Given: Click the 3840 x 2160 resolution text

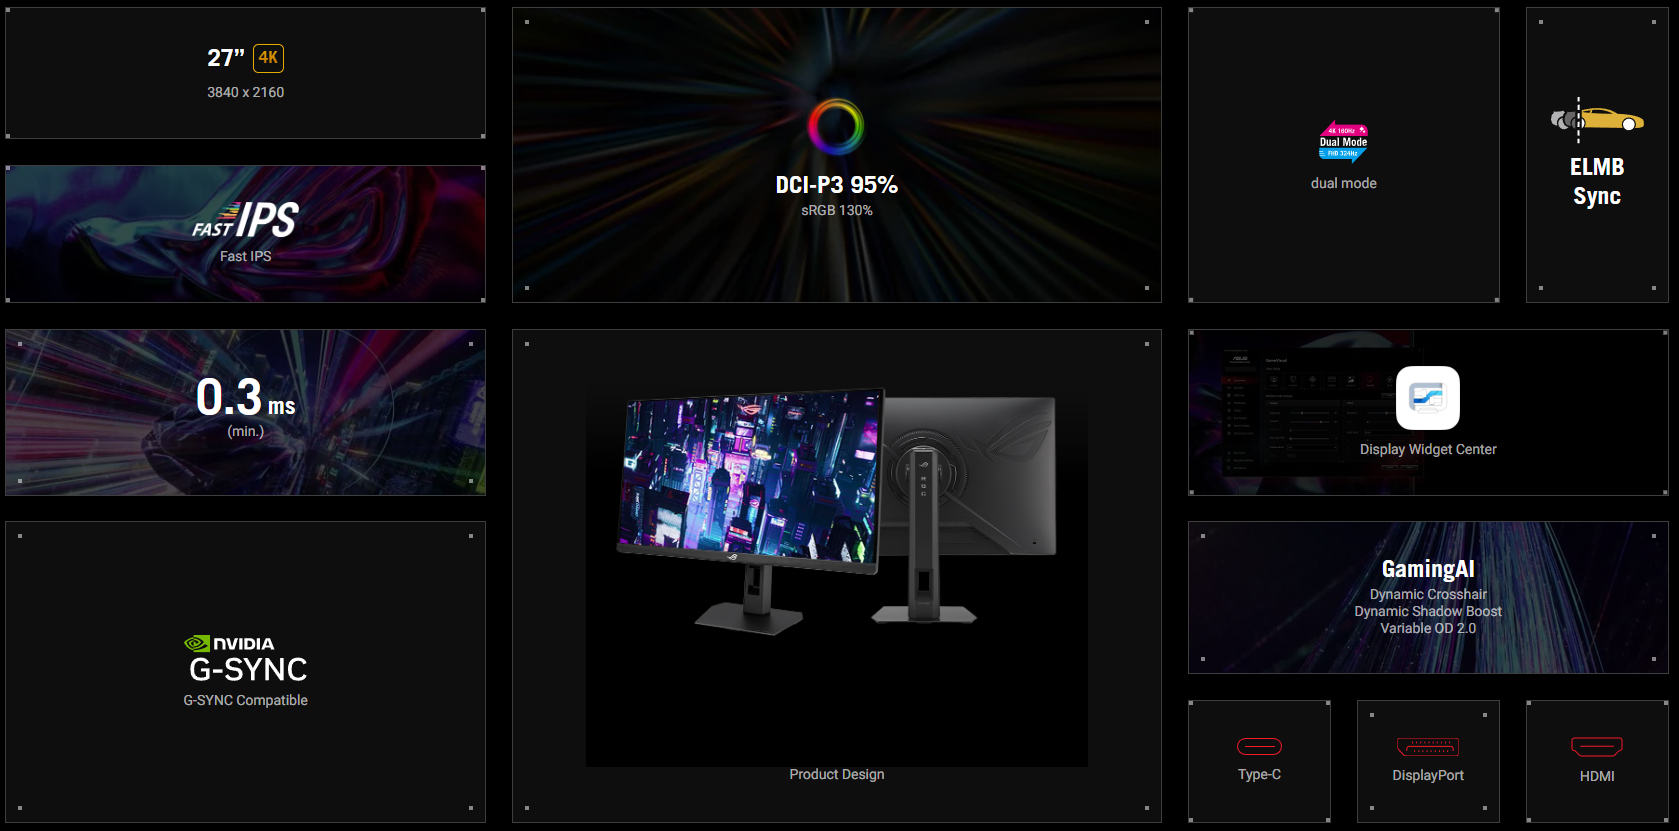Looking at the screenshot, I should [x=246, y=92].
